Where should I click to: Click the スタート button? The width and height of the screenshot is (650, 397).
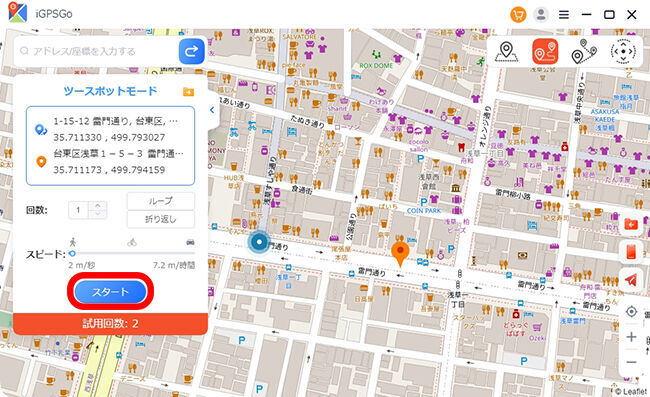click(110, 292)
